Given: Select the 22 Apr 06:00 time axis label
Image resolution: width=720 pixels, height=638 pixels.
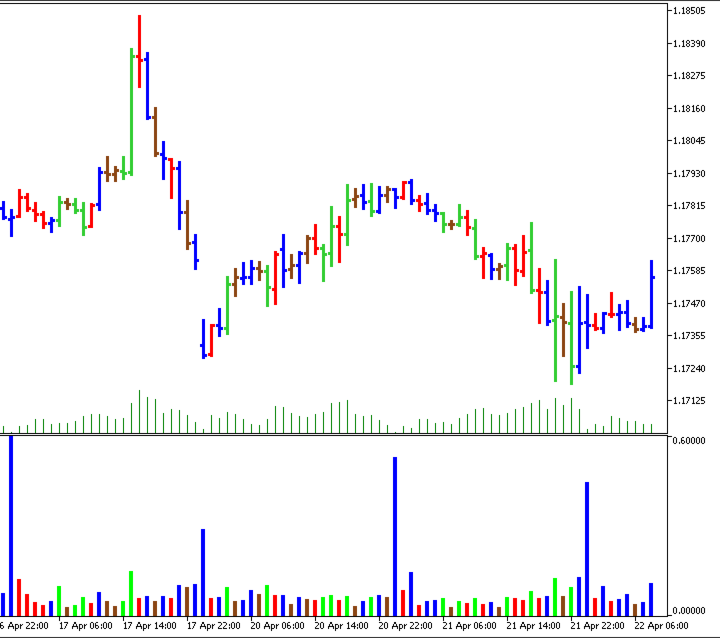Looking at the screenshot, I should click(x=662, y=626).
